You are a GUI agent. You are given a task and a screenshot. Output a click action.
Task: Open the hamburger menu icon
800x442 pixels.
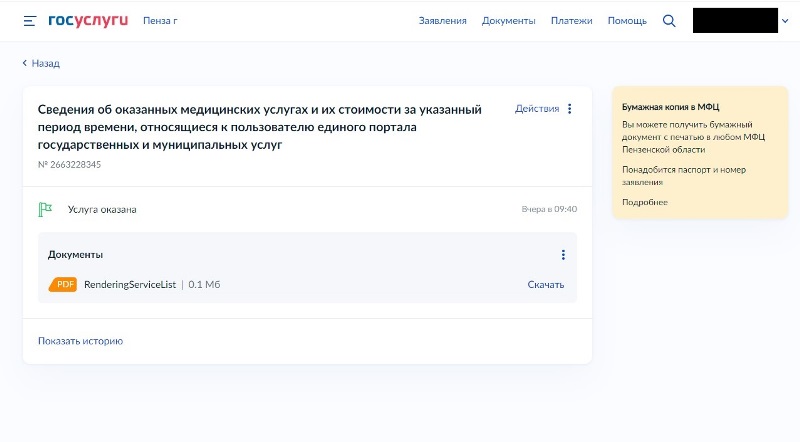30,21
